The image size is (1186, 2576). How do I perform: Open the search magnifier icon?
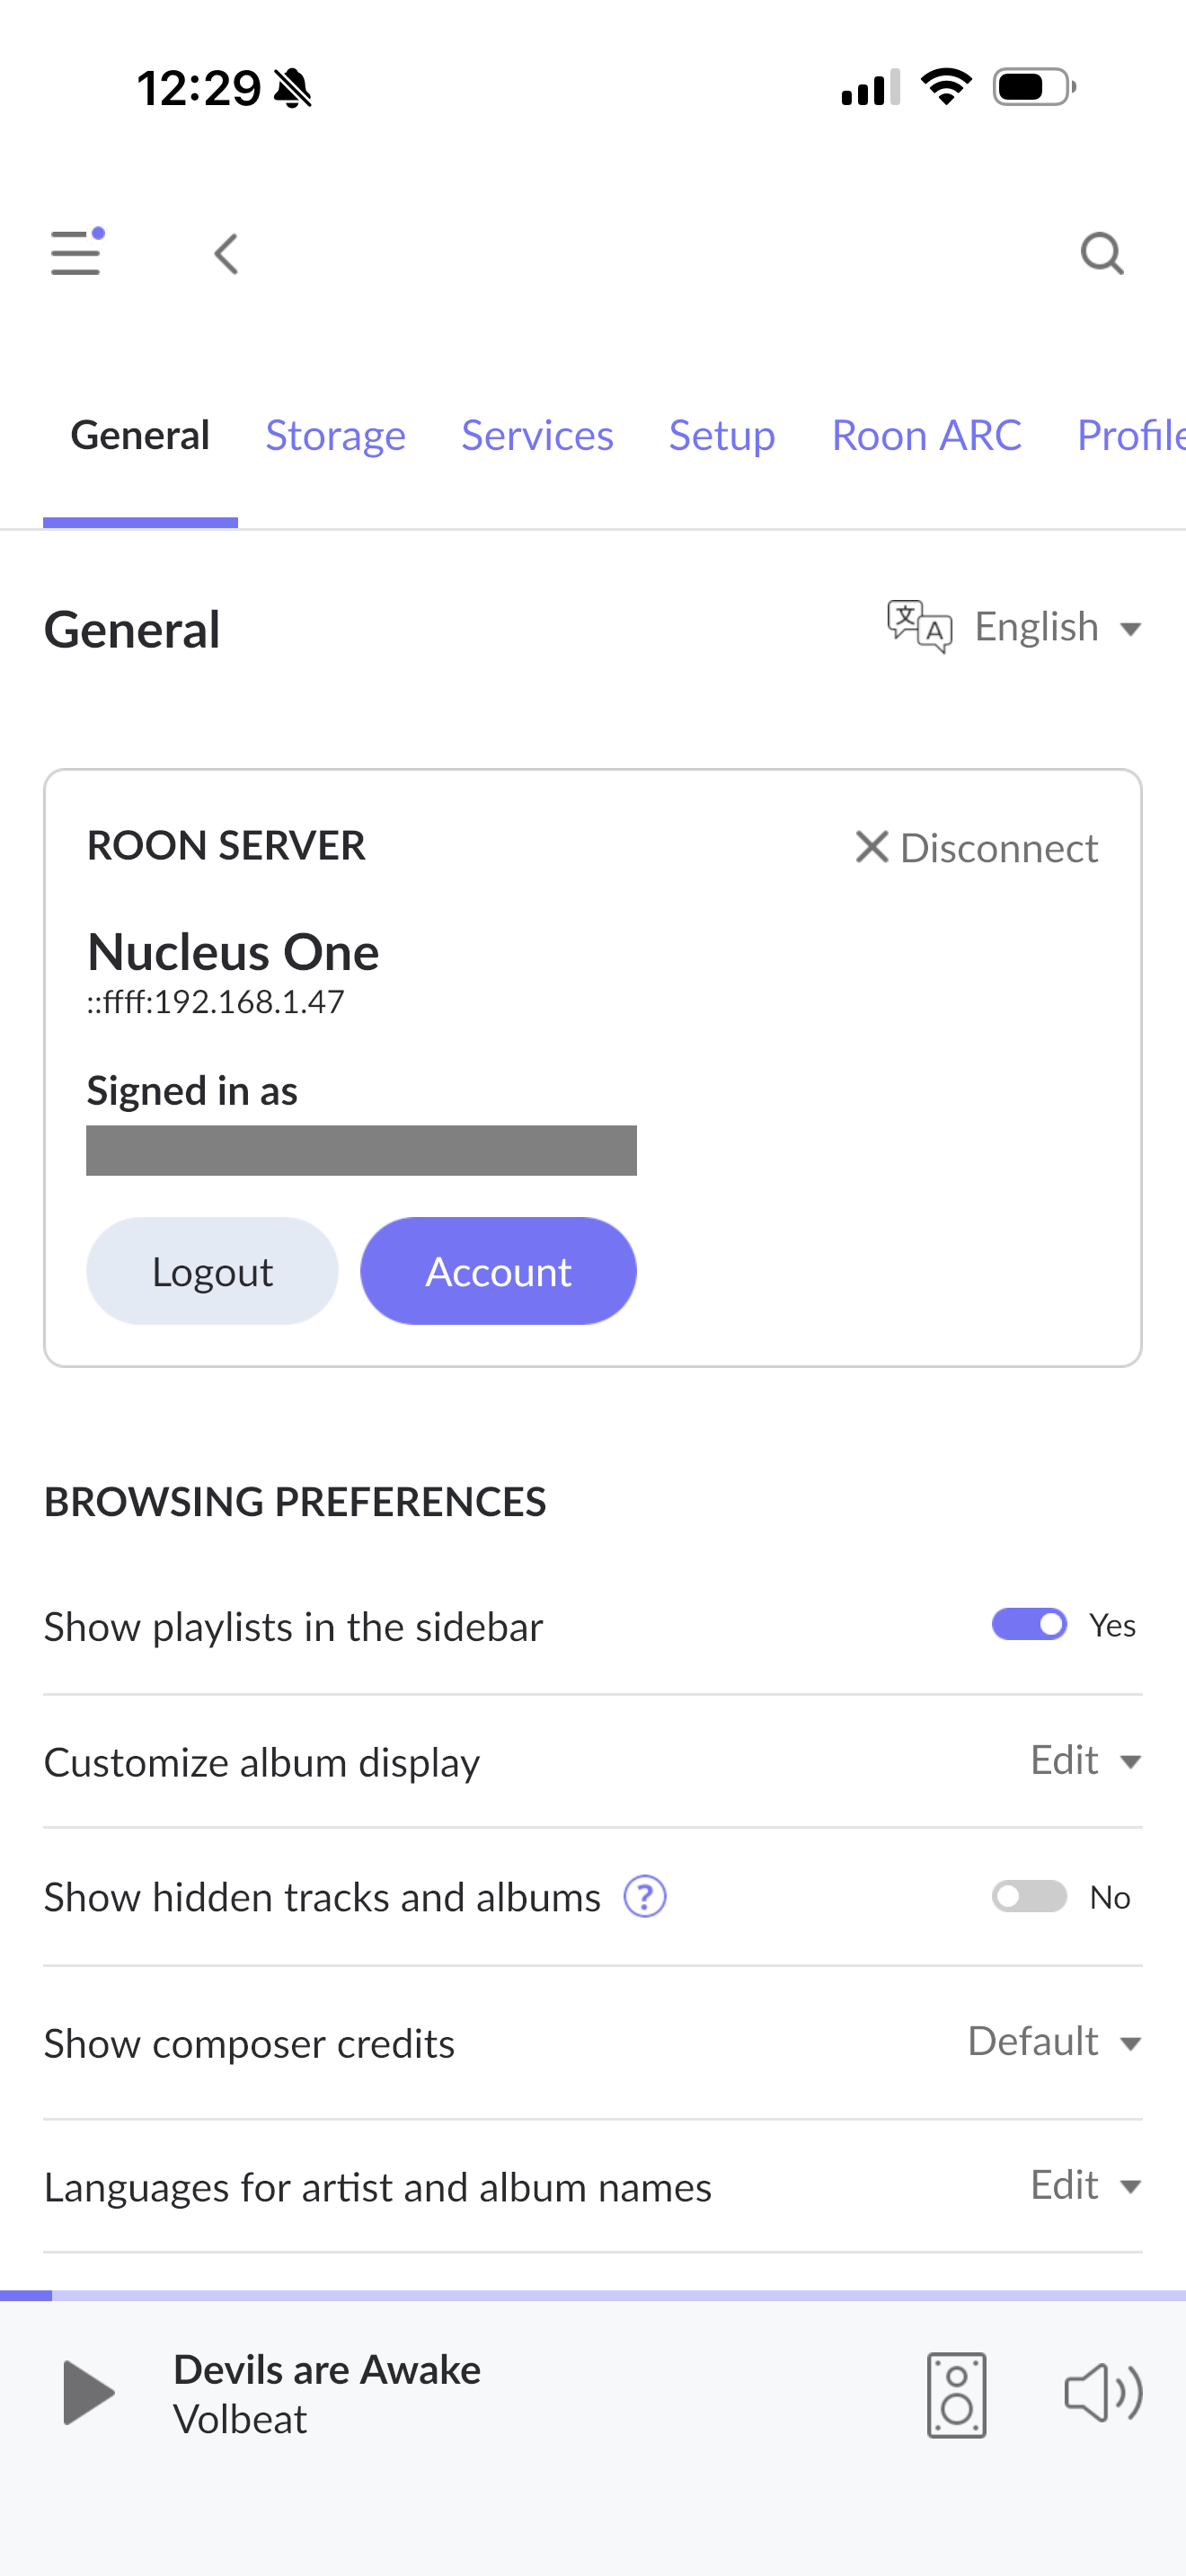click(x=1101, y=254)
